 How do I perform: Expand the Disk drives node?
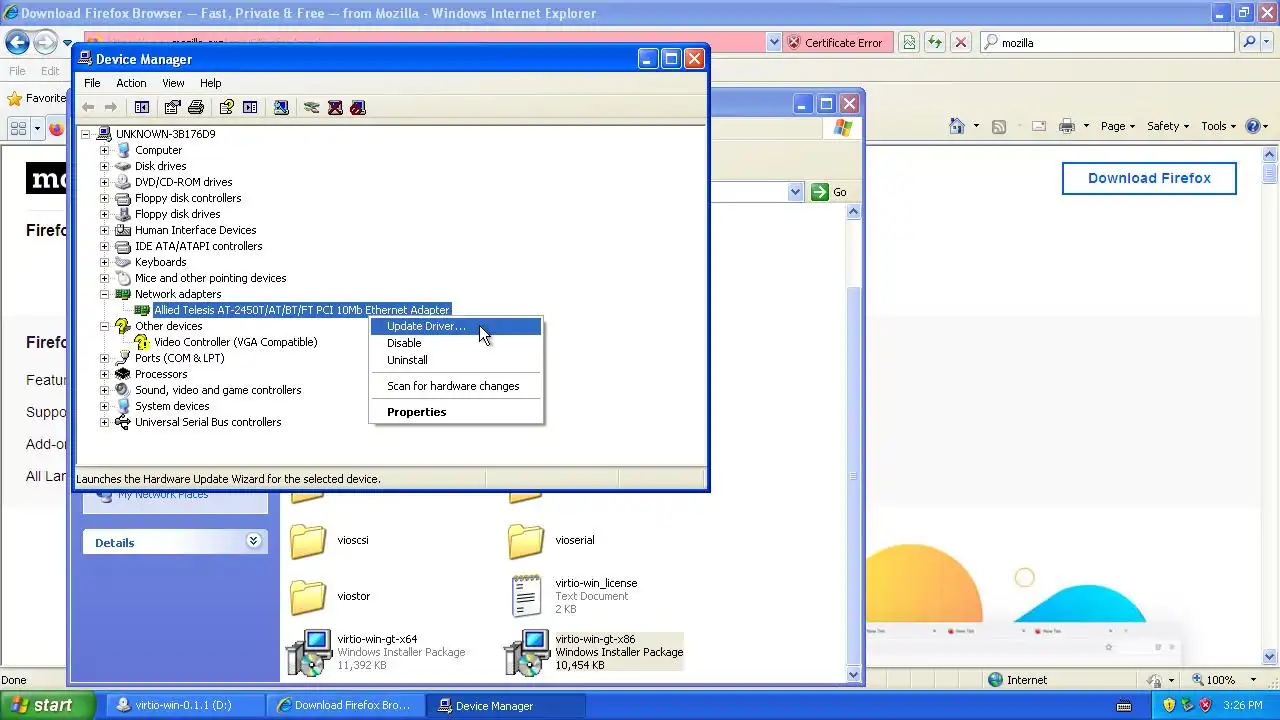tap(104, 166)
